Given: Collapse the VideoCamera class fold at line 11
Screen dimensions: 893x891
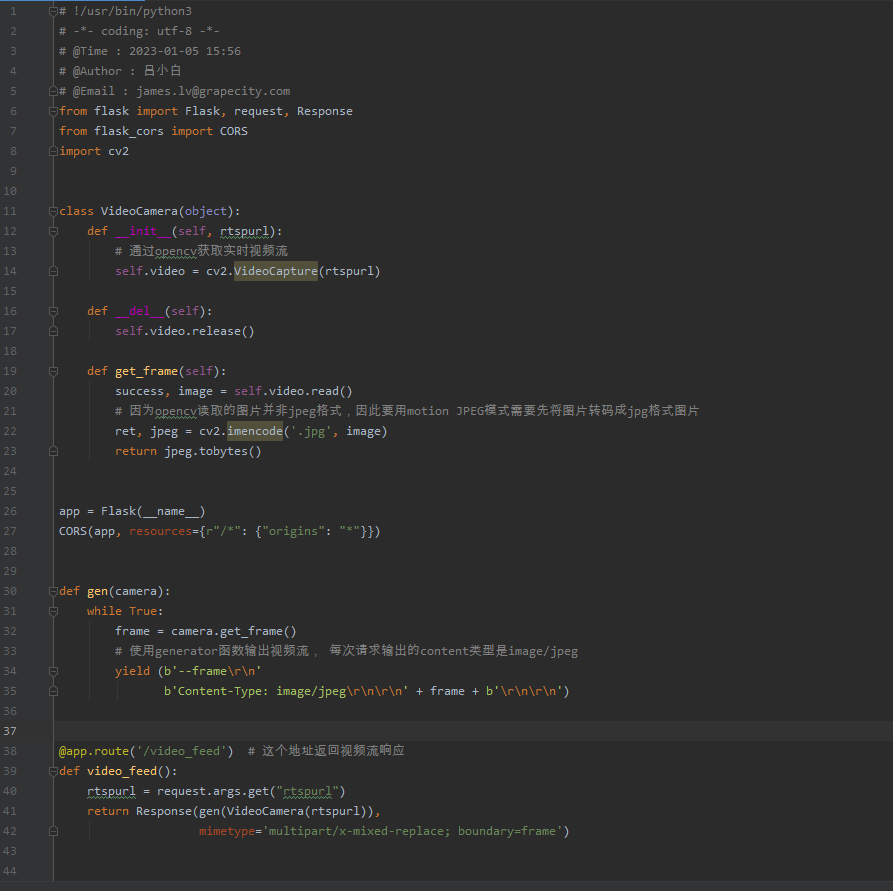Looking at the screenshot, I should [x=54, y=211].
